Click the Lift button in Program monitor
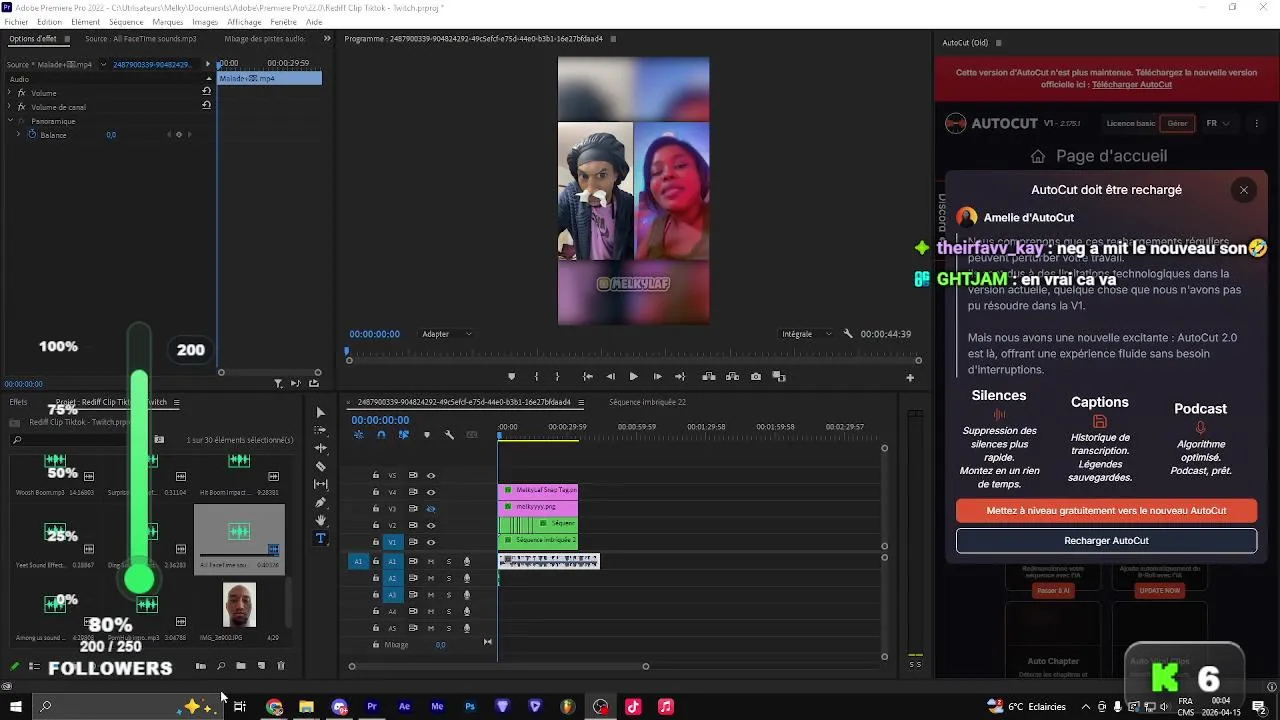 (x=709, y=377)
